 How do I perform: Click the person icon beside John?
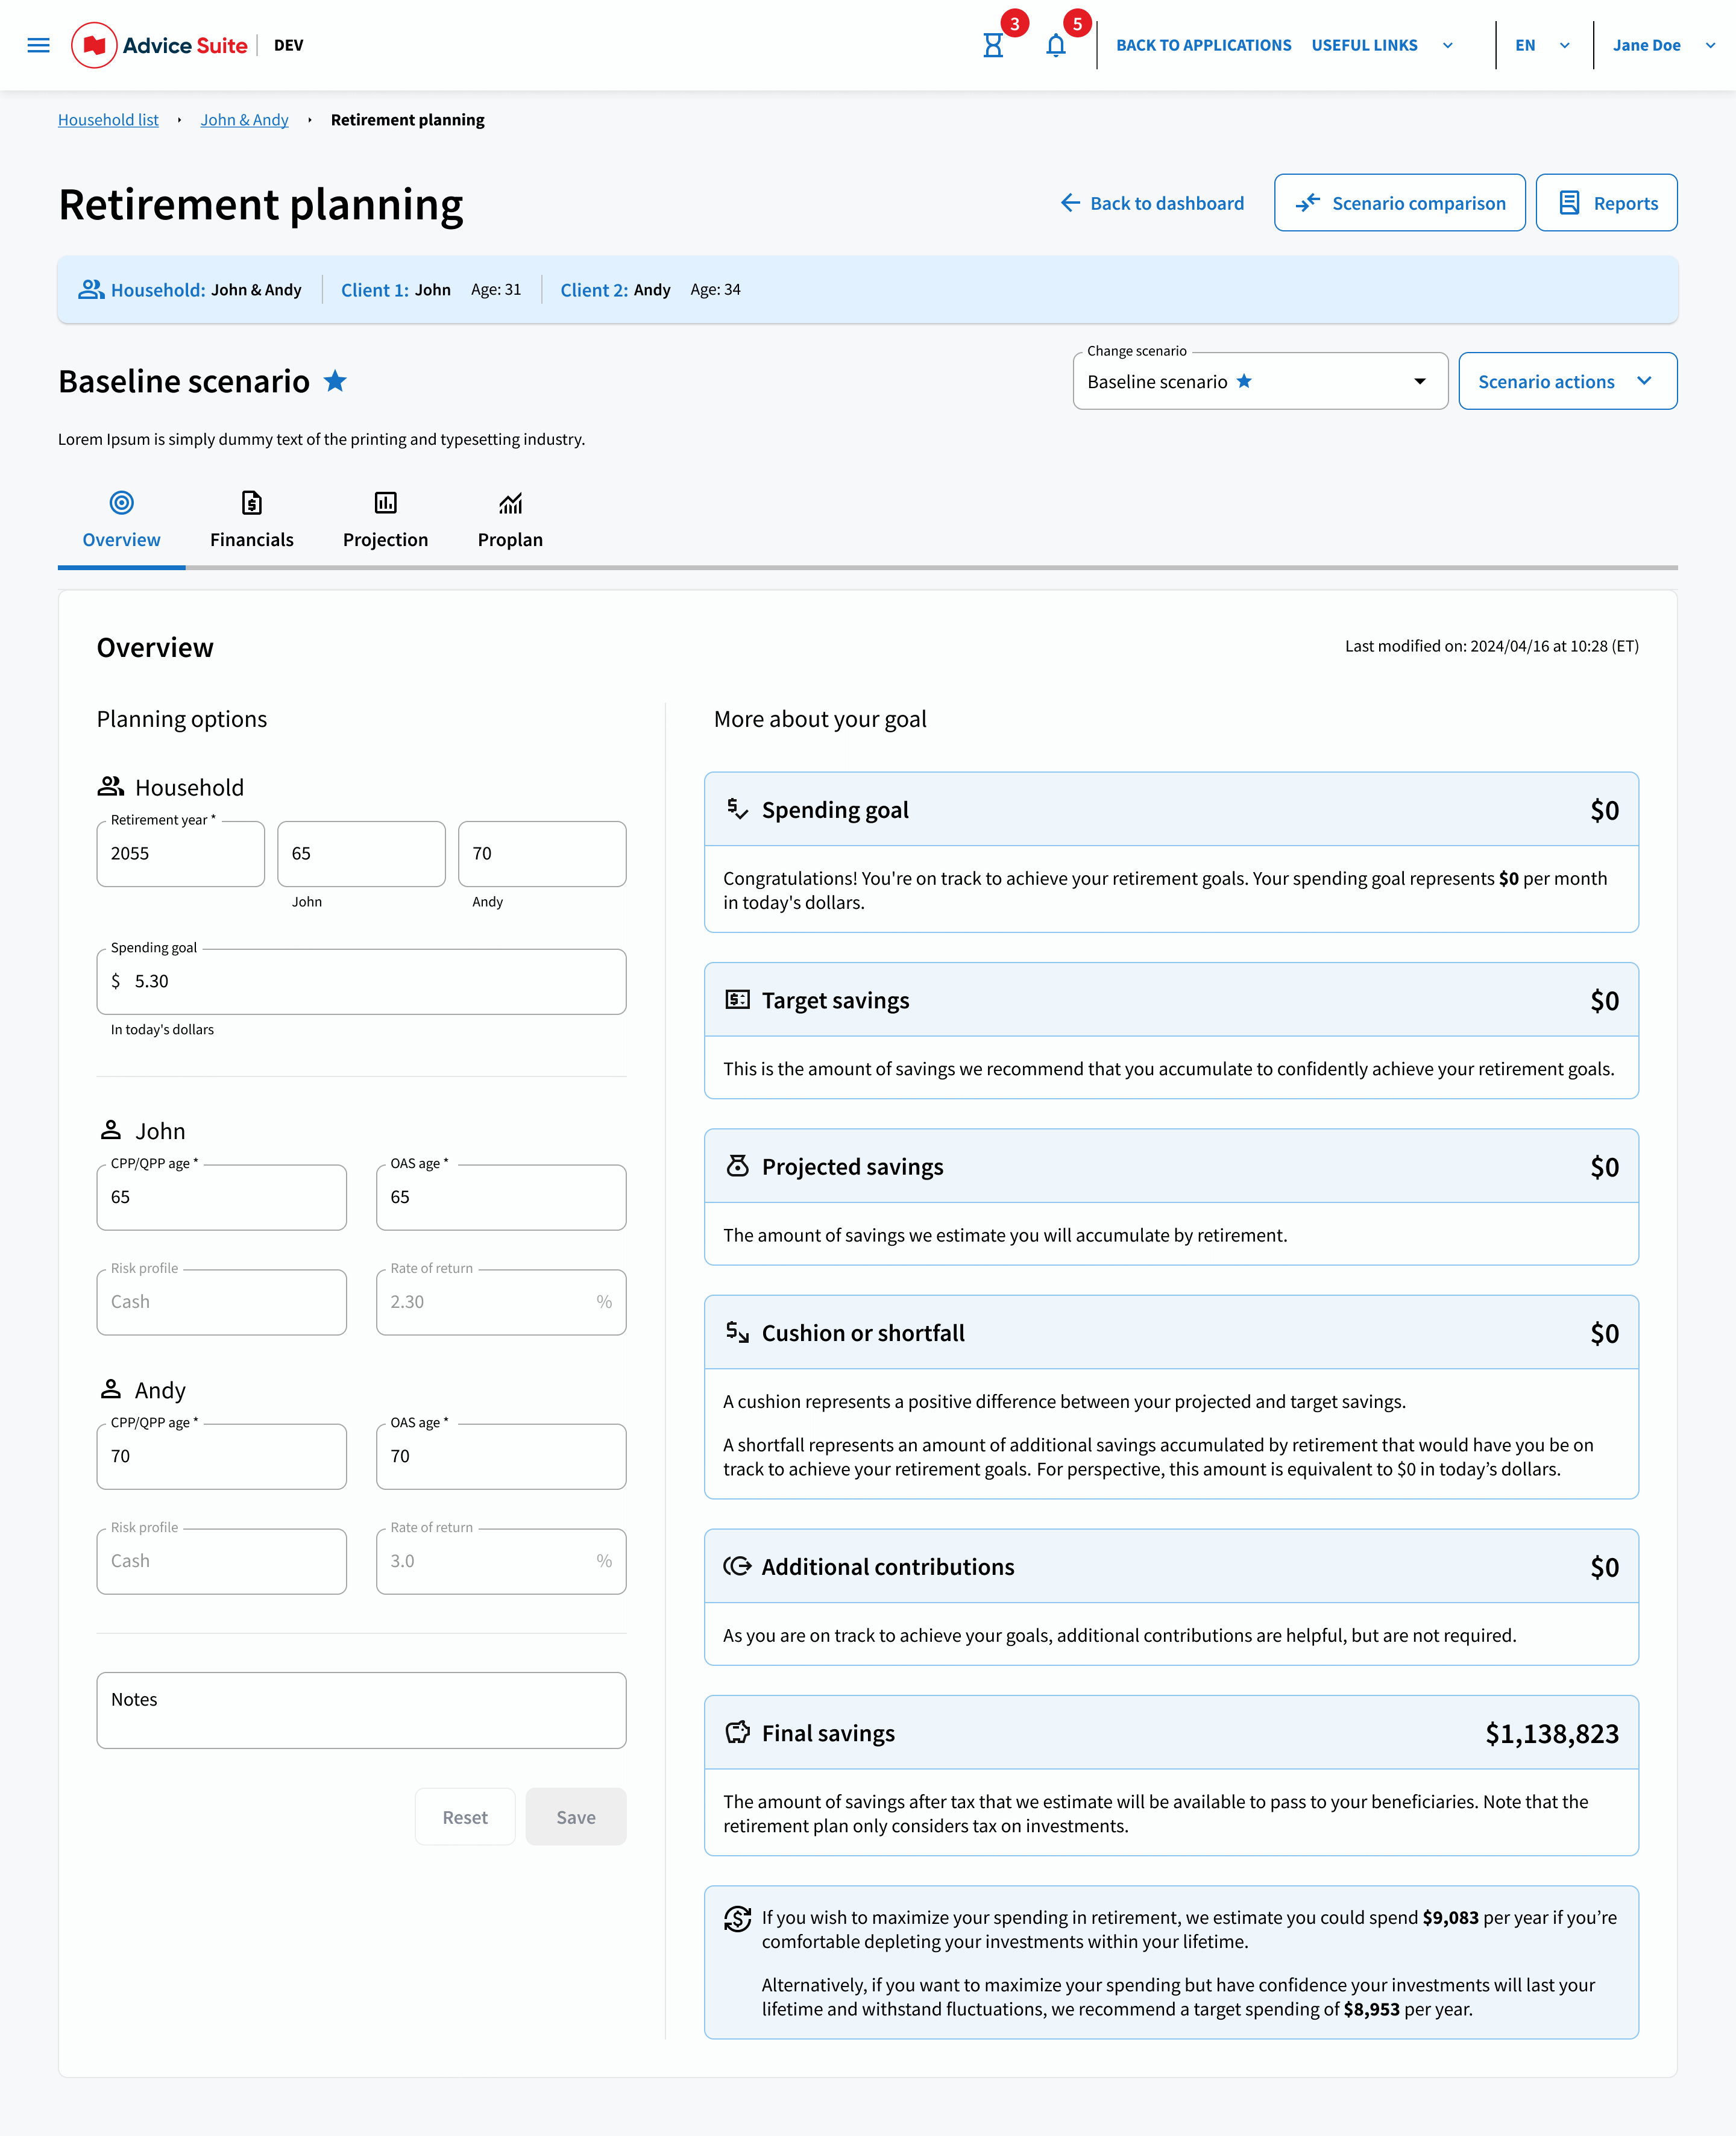click(110, 1130)
